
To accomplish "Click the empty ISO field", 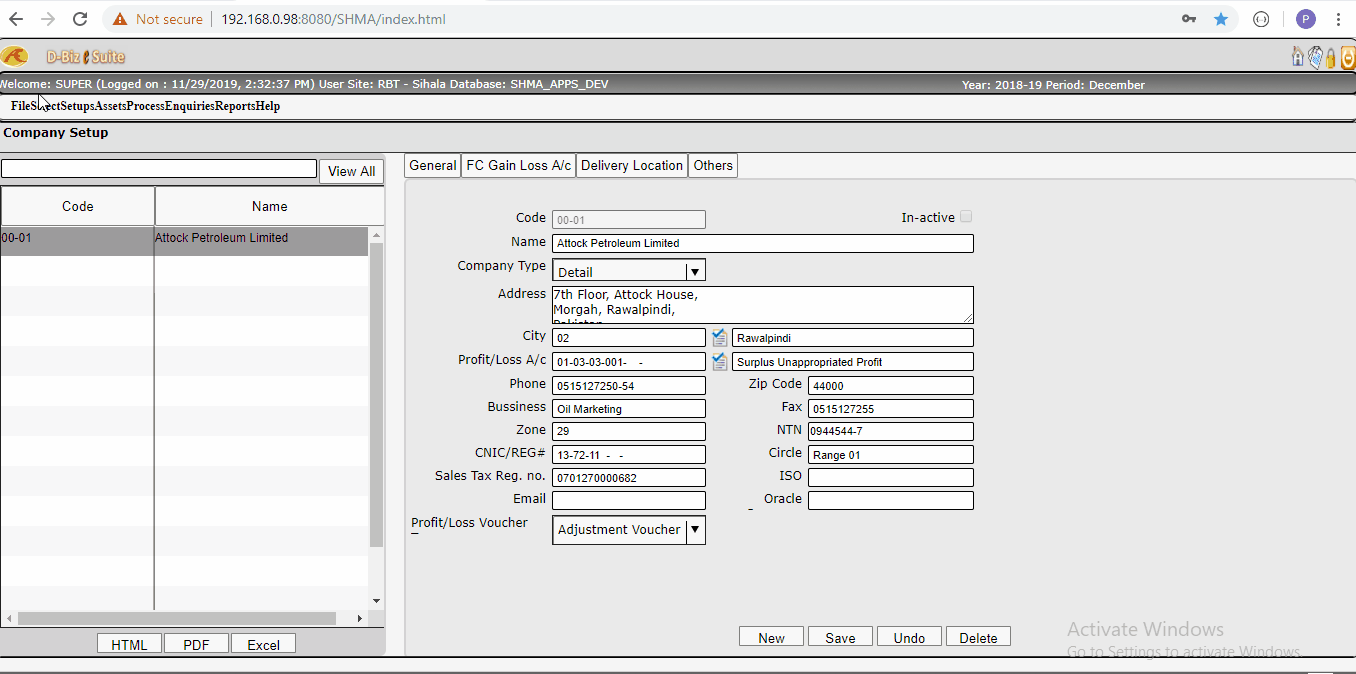I will click(x=891, y=477).
